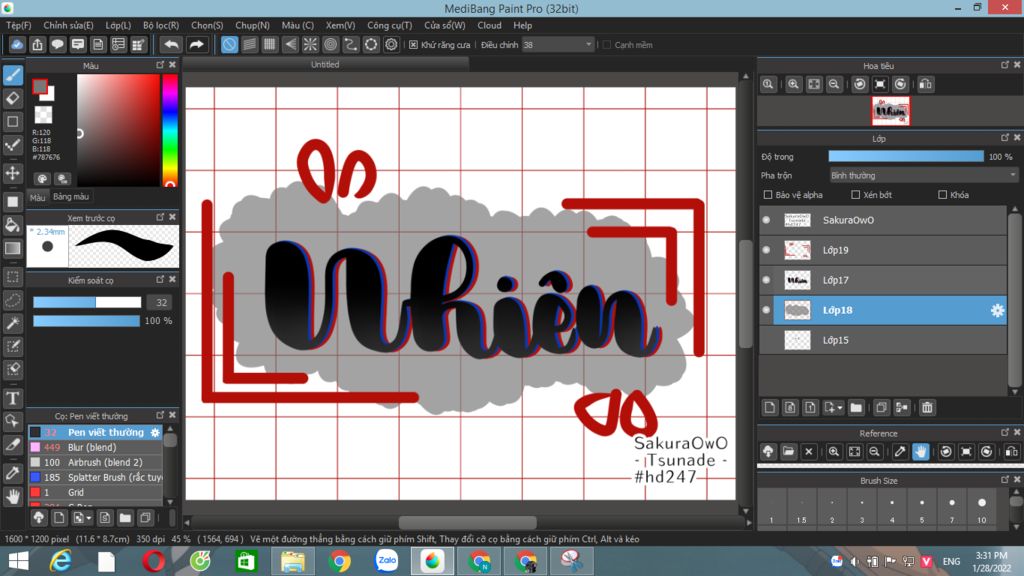The image size is (1024, 576).
Task: Select the Eraser tool
Action: [x=13, y=99]
